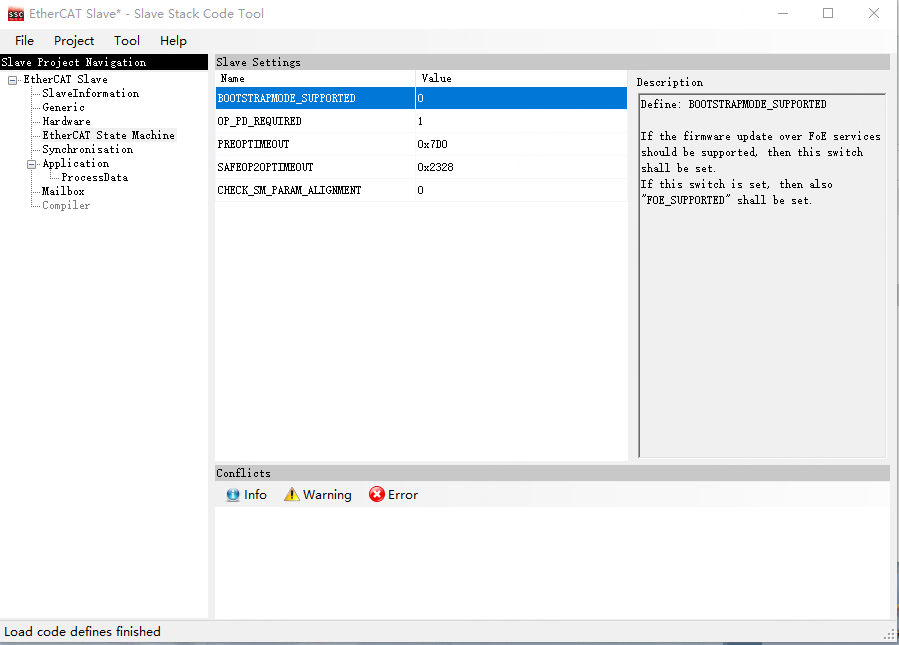Select Hardware in navigation tree
Image resolution: width=899 pixels, height=645 pixels.
pyautogui.click(x=67, y=122)
